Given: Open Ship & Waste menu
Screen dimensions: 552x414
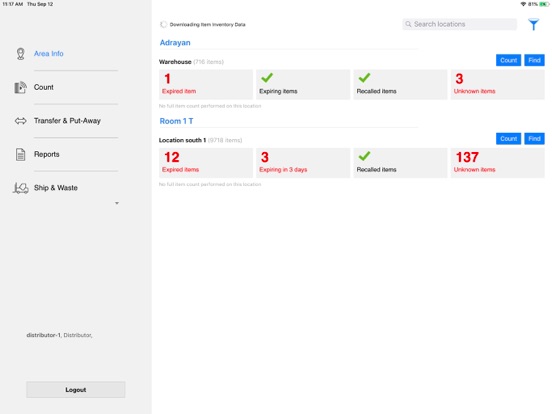Looking at the screenshot, I should [56, 188].
